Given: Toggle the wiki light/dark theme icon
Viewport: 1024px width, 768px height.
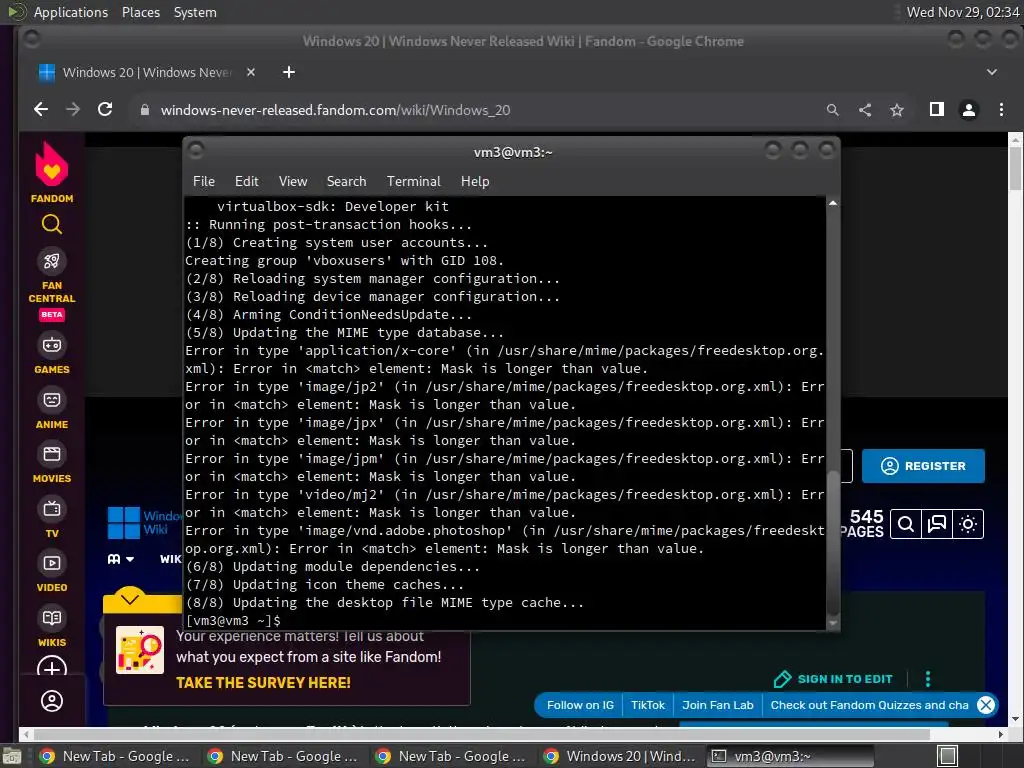Looking at the screenshot, I should 968,524.
